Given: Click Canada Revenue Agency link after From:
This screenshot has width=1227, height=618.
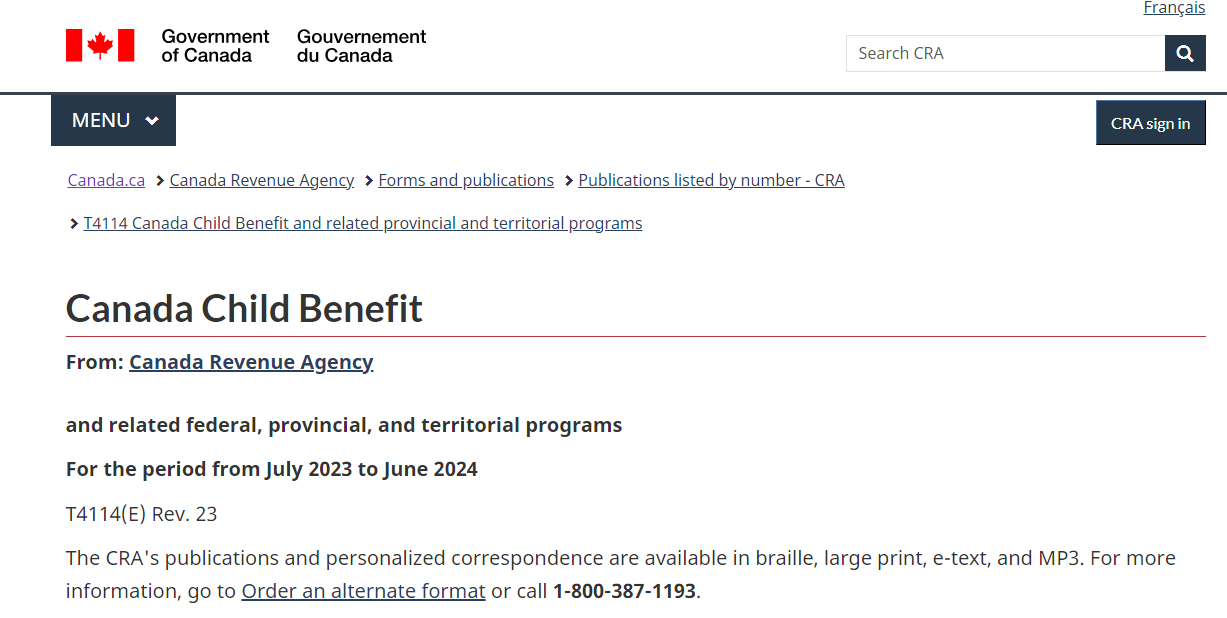Looking at the screenshot, I should 251,362.
